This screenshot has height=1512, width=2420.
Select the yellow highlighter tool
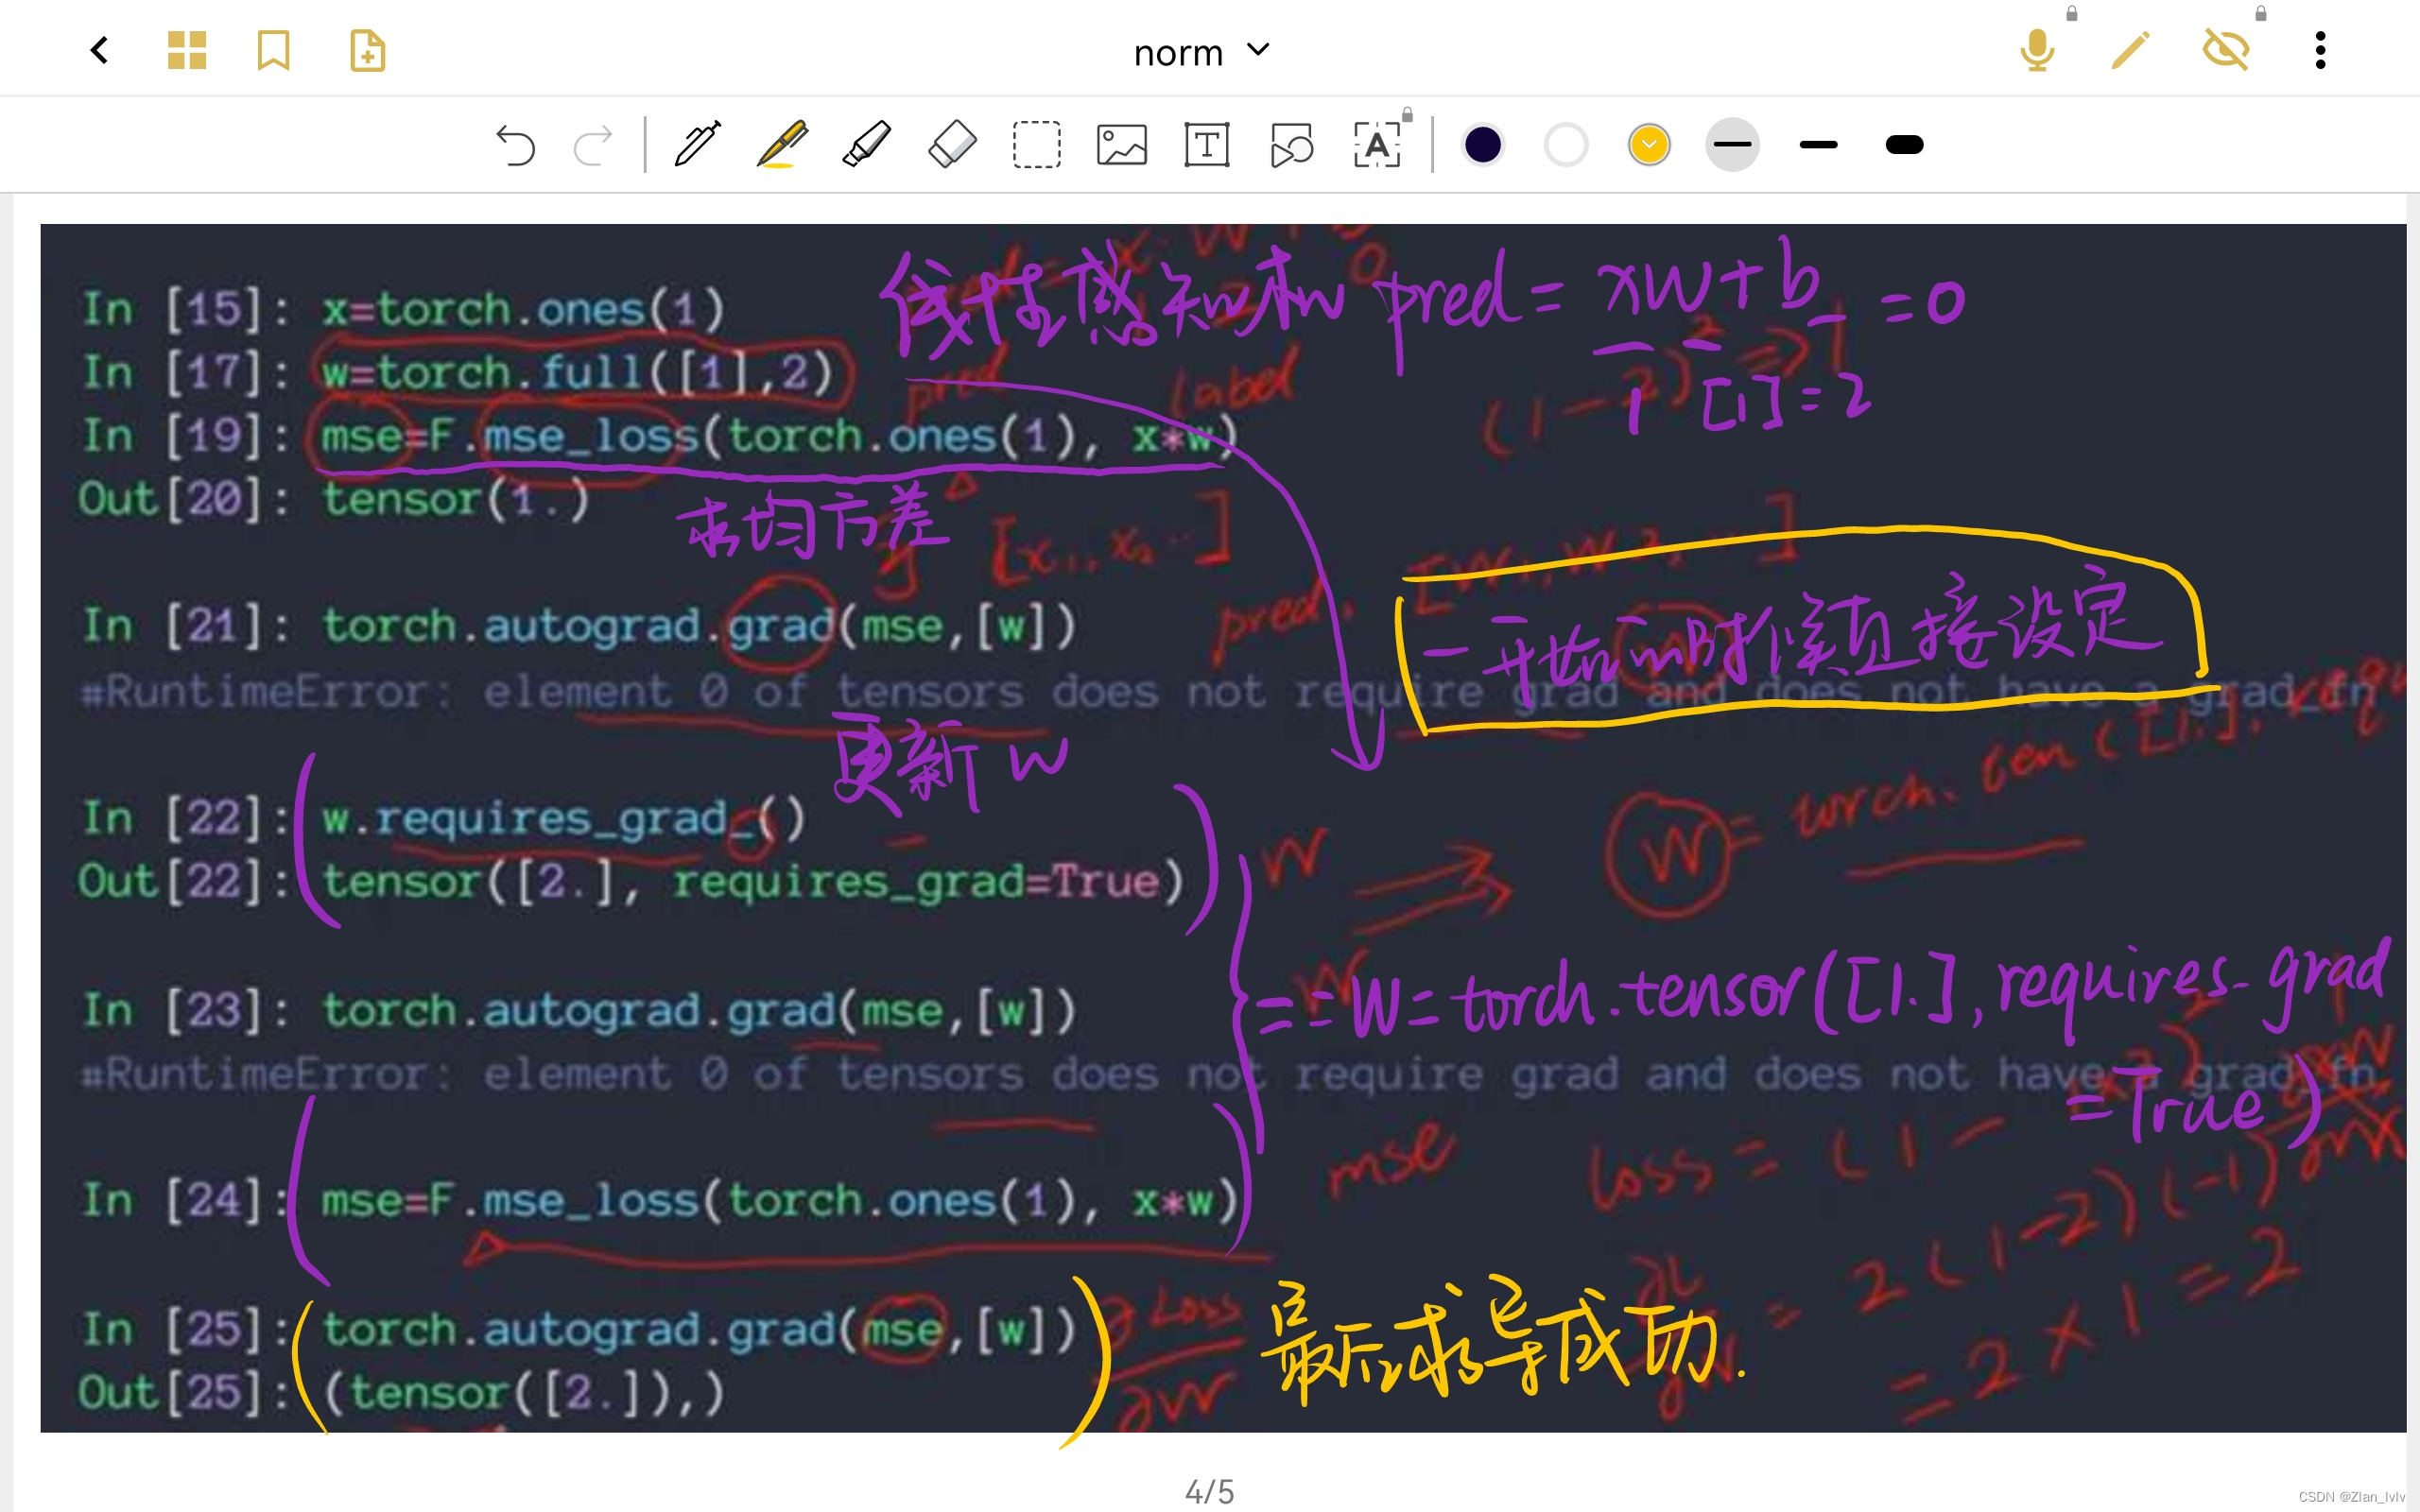click(x=782, y=145)
